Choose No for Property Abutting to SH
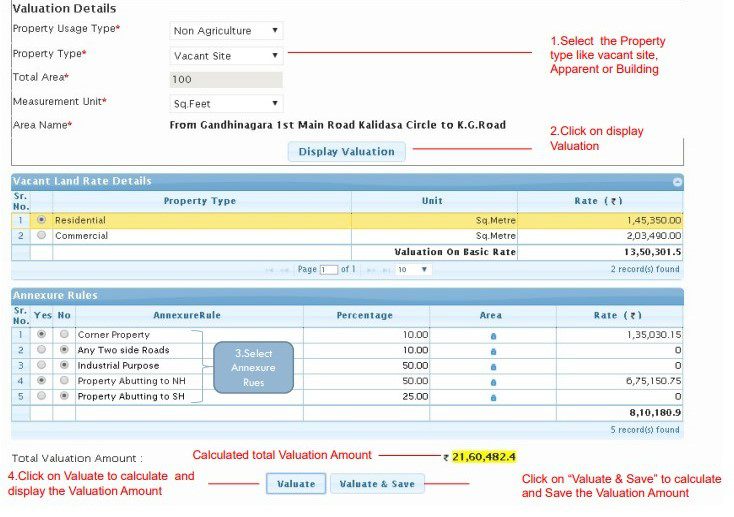The height and width of the screenshot is (517, 734). [64, 396]
